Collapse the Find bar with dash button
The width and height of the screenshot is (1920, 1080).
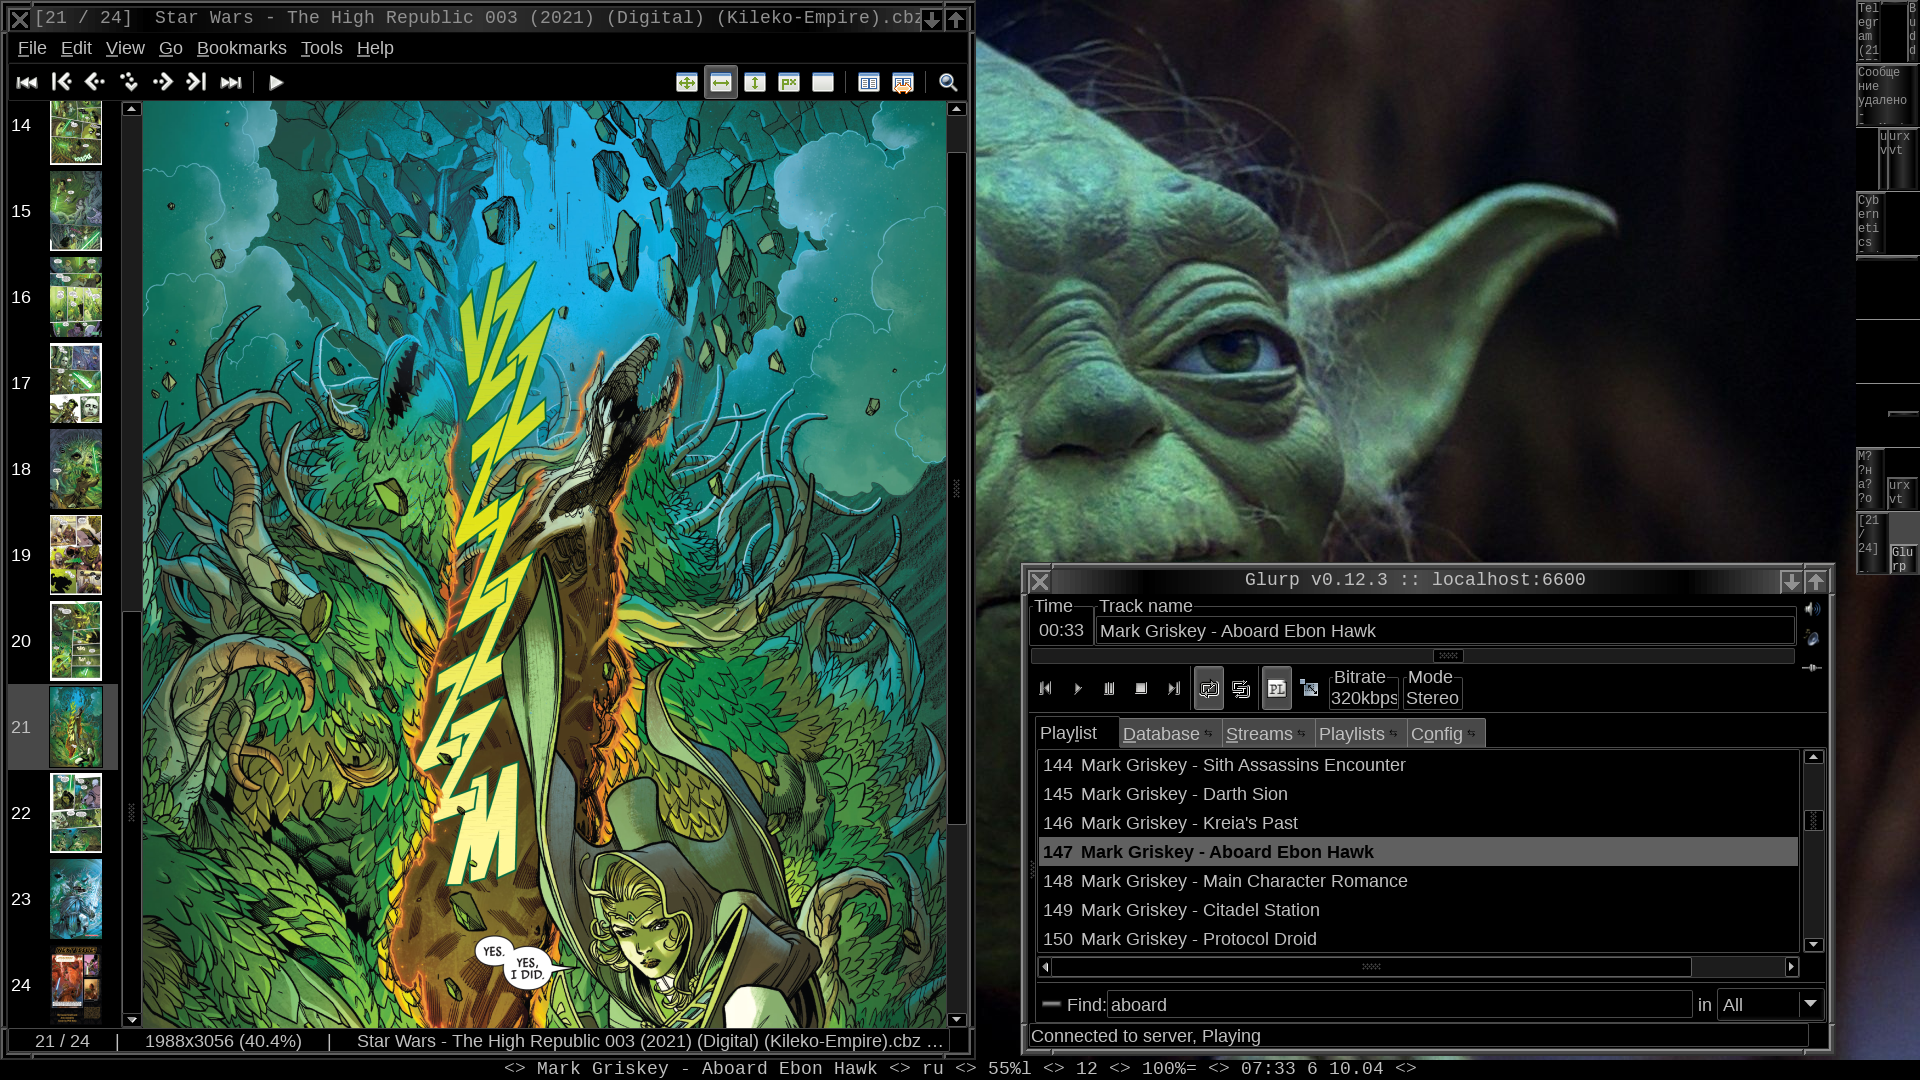(x=1051, y=1004)
